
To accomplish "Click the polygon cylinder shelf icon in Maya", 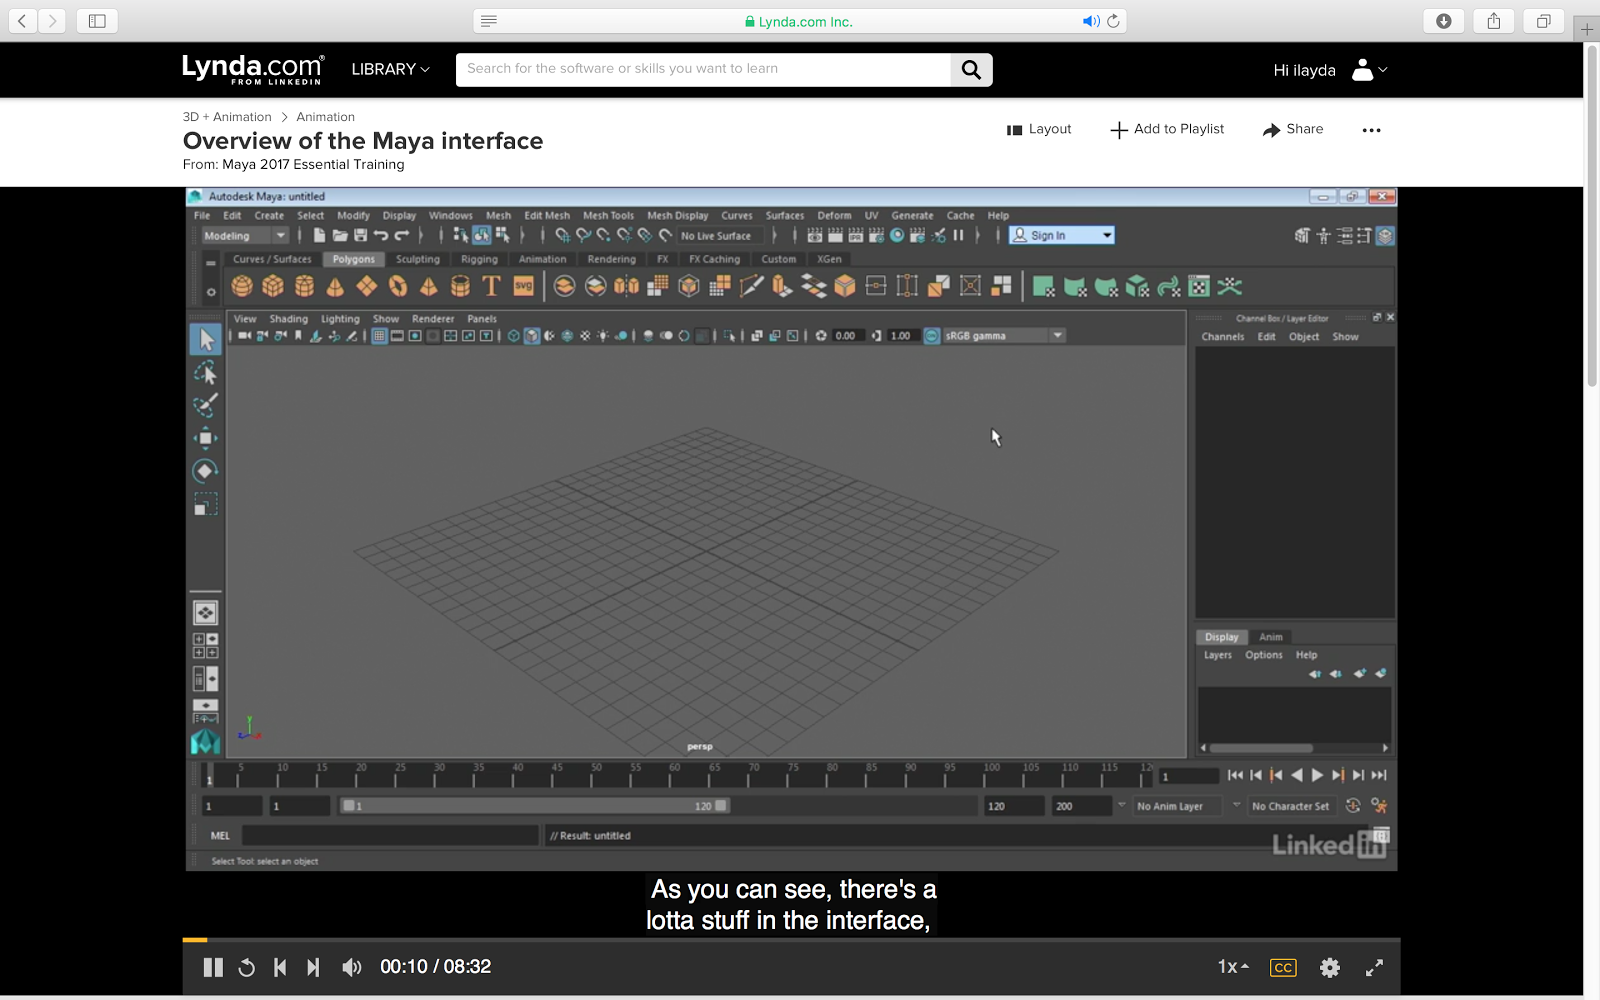I will [x=304, y=287].
